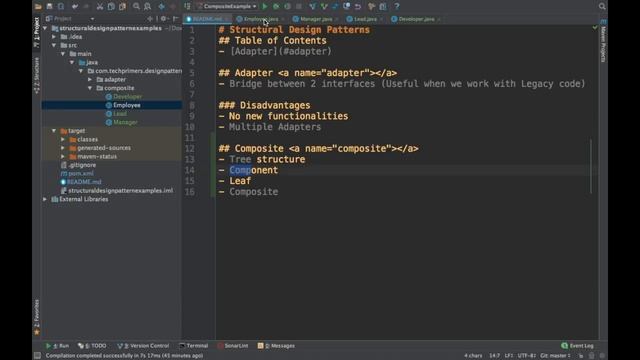Expand the maven-status folder
Image resolution: width=640 pixels, height=360 pixels.
click(63, 156)
